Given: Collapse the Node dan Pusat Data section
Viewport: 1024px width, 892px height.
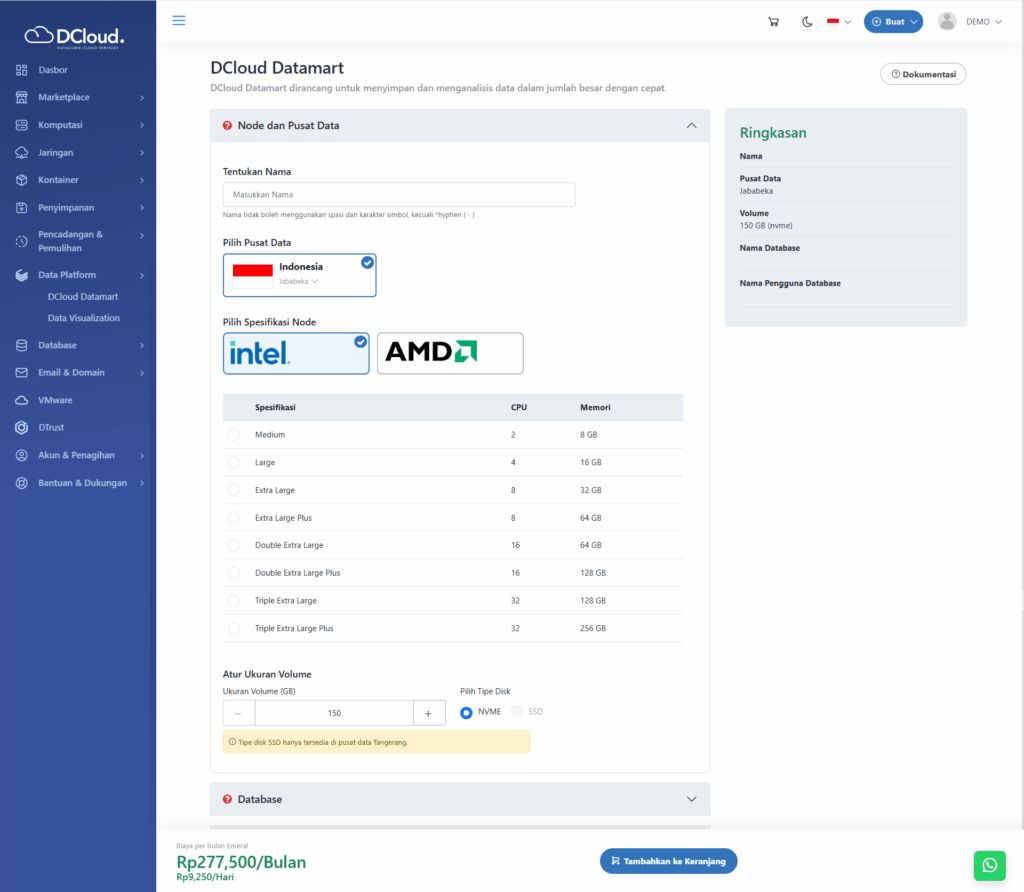Looking at the screenshot, I should point(691,126).
